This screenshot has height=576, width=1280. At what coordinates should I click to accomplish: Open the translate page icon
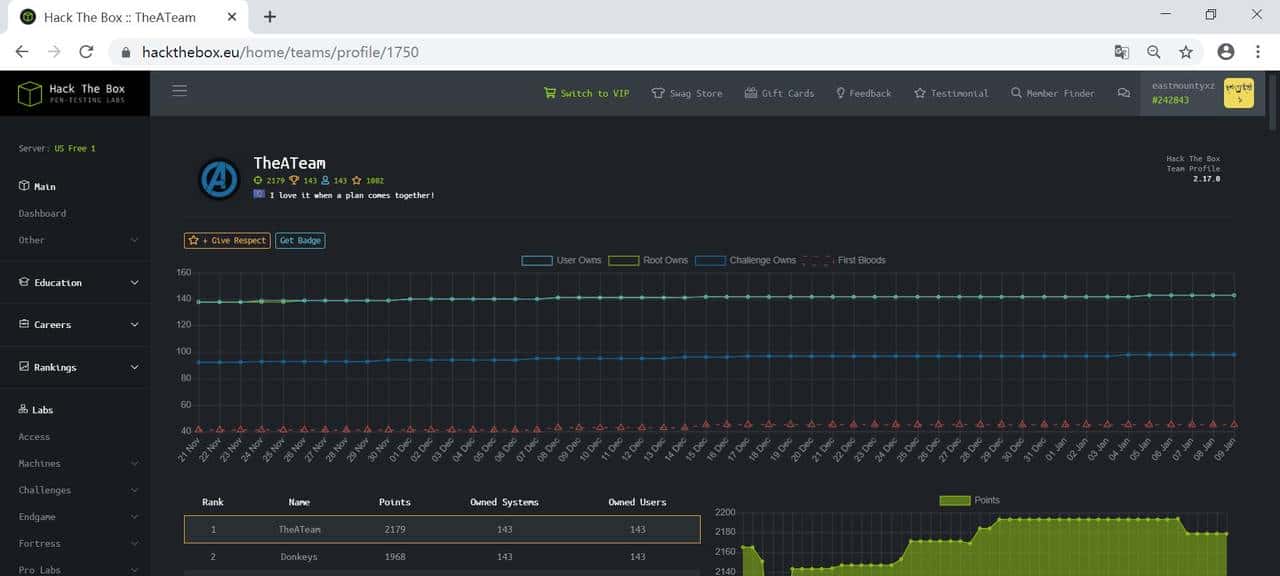[x=1122, y=52]
